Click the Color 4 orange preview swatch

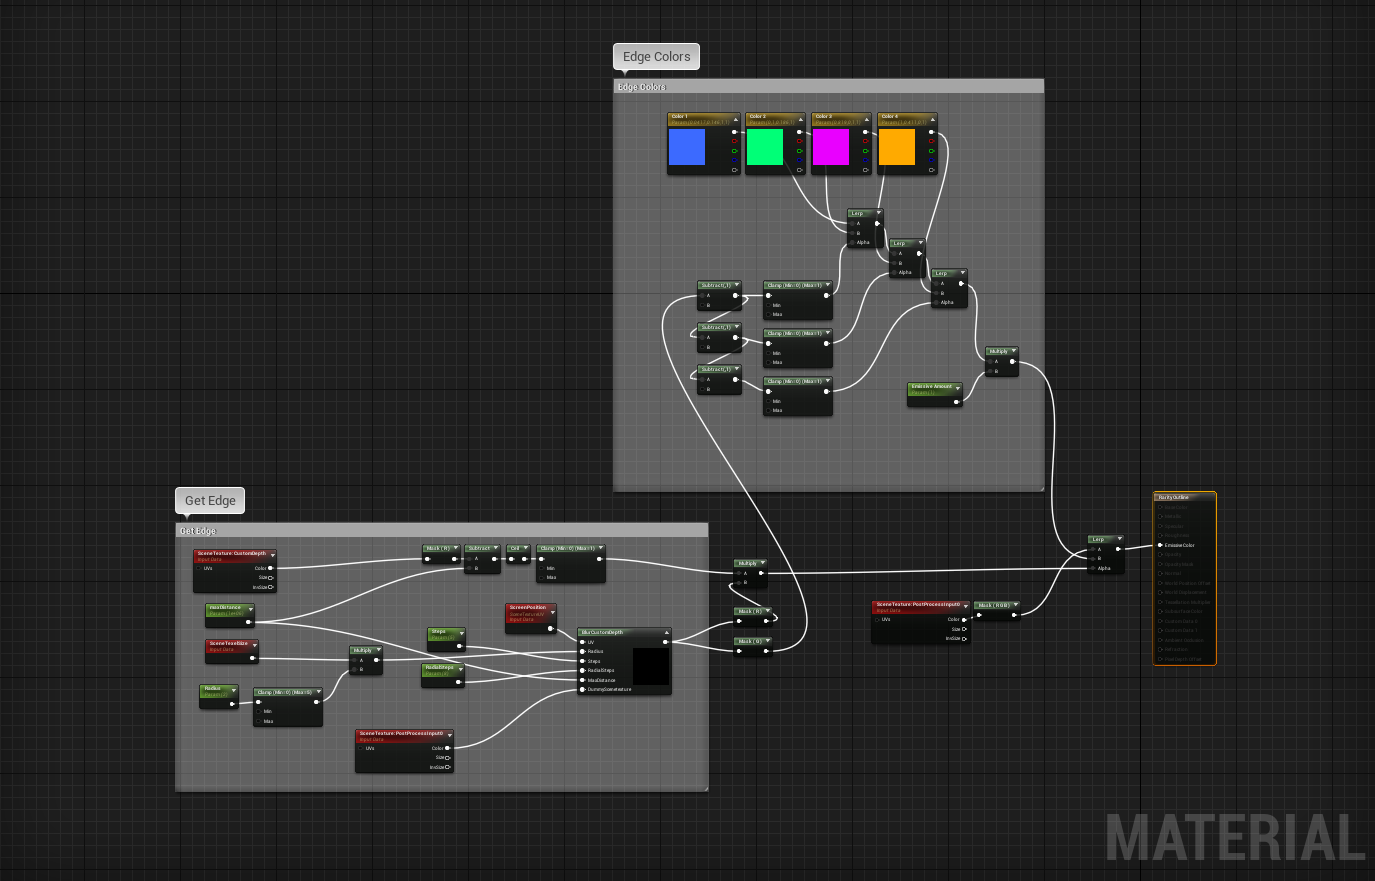point(897,147)
